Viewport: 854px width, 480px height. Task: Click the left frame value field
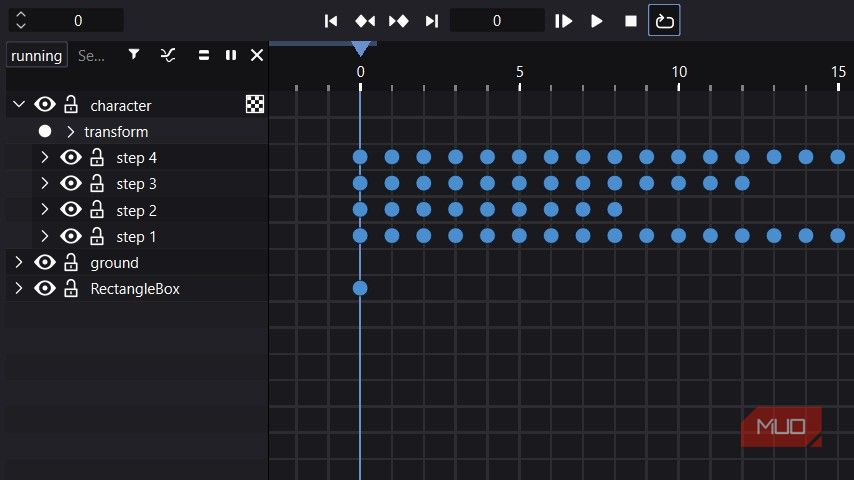click(x=78, y=20)
